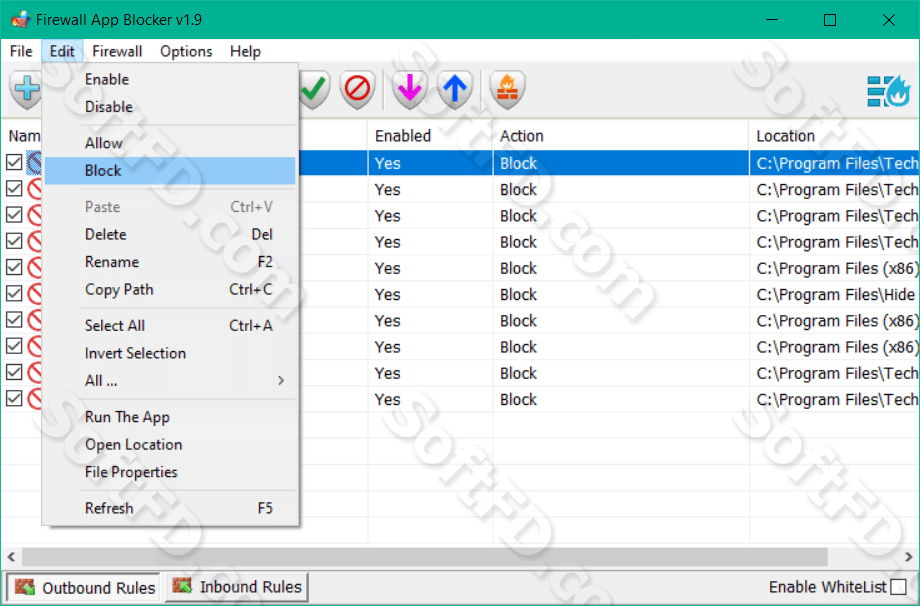The image size is (920, 606).
Task: Click the block icon in the highlighted row
Action: (x=35, y=163)
